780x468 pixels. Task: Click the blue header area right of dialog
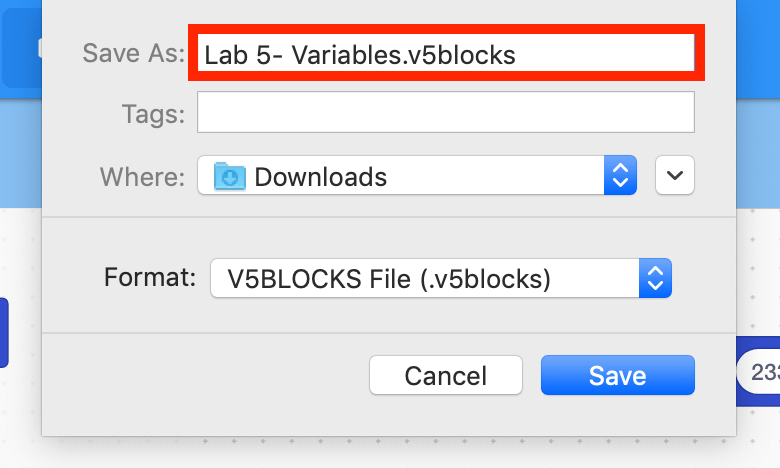click(758, 49)
